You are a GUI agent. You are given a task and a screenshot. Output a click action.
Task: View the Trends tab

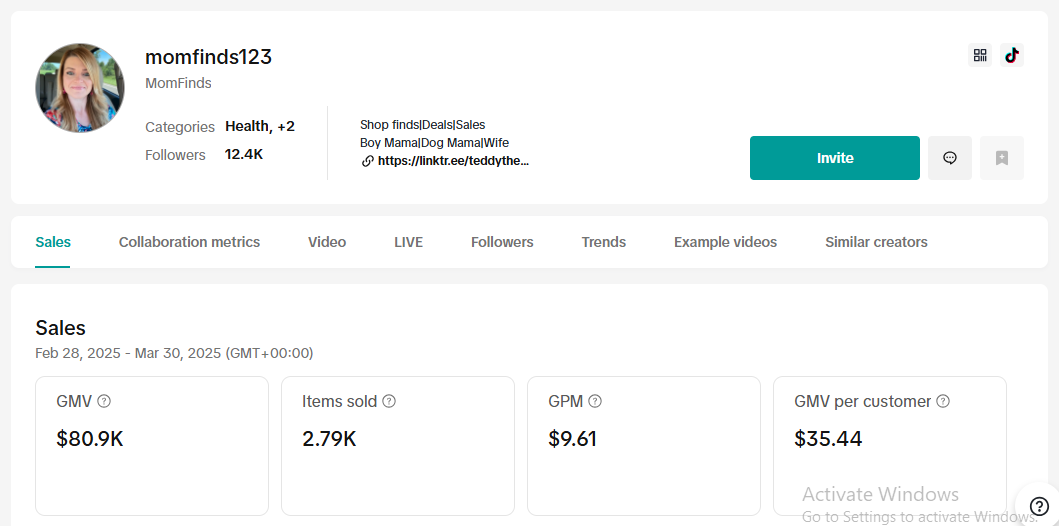(604, 242)
